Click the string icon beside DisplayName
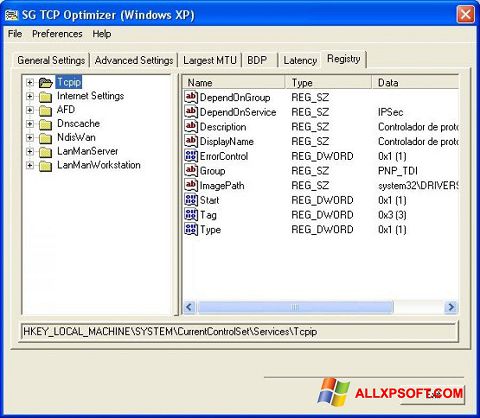Image resolution: width=480 pixels, height=418 pixels. 191,141
